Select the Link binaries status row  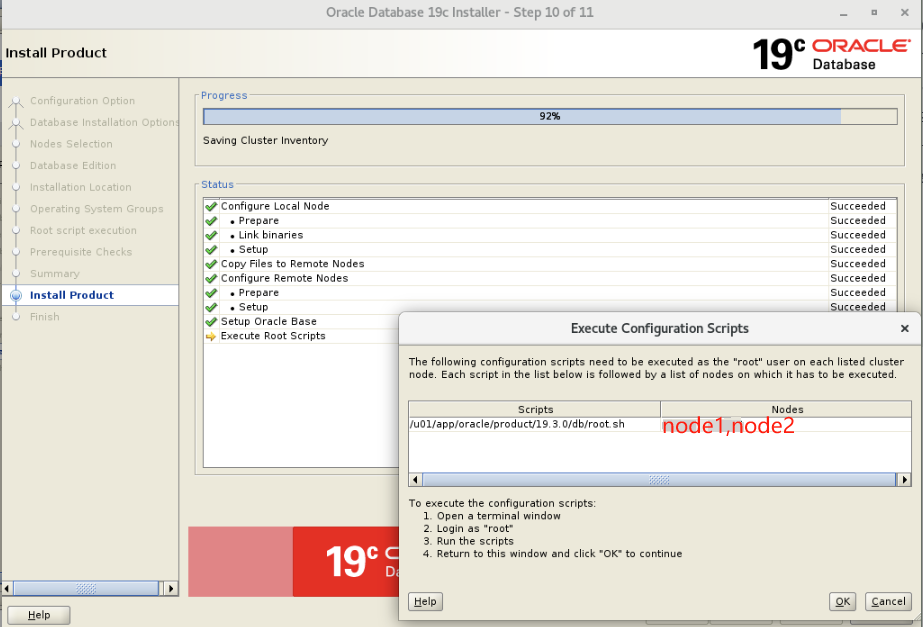550,235
